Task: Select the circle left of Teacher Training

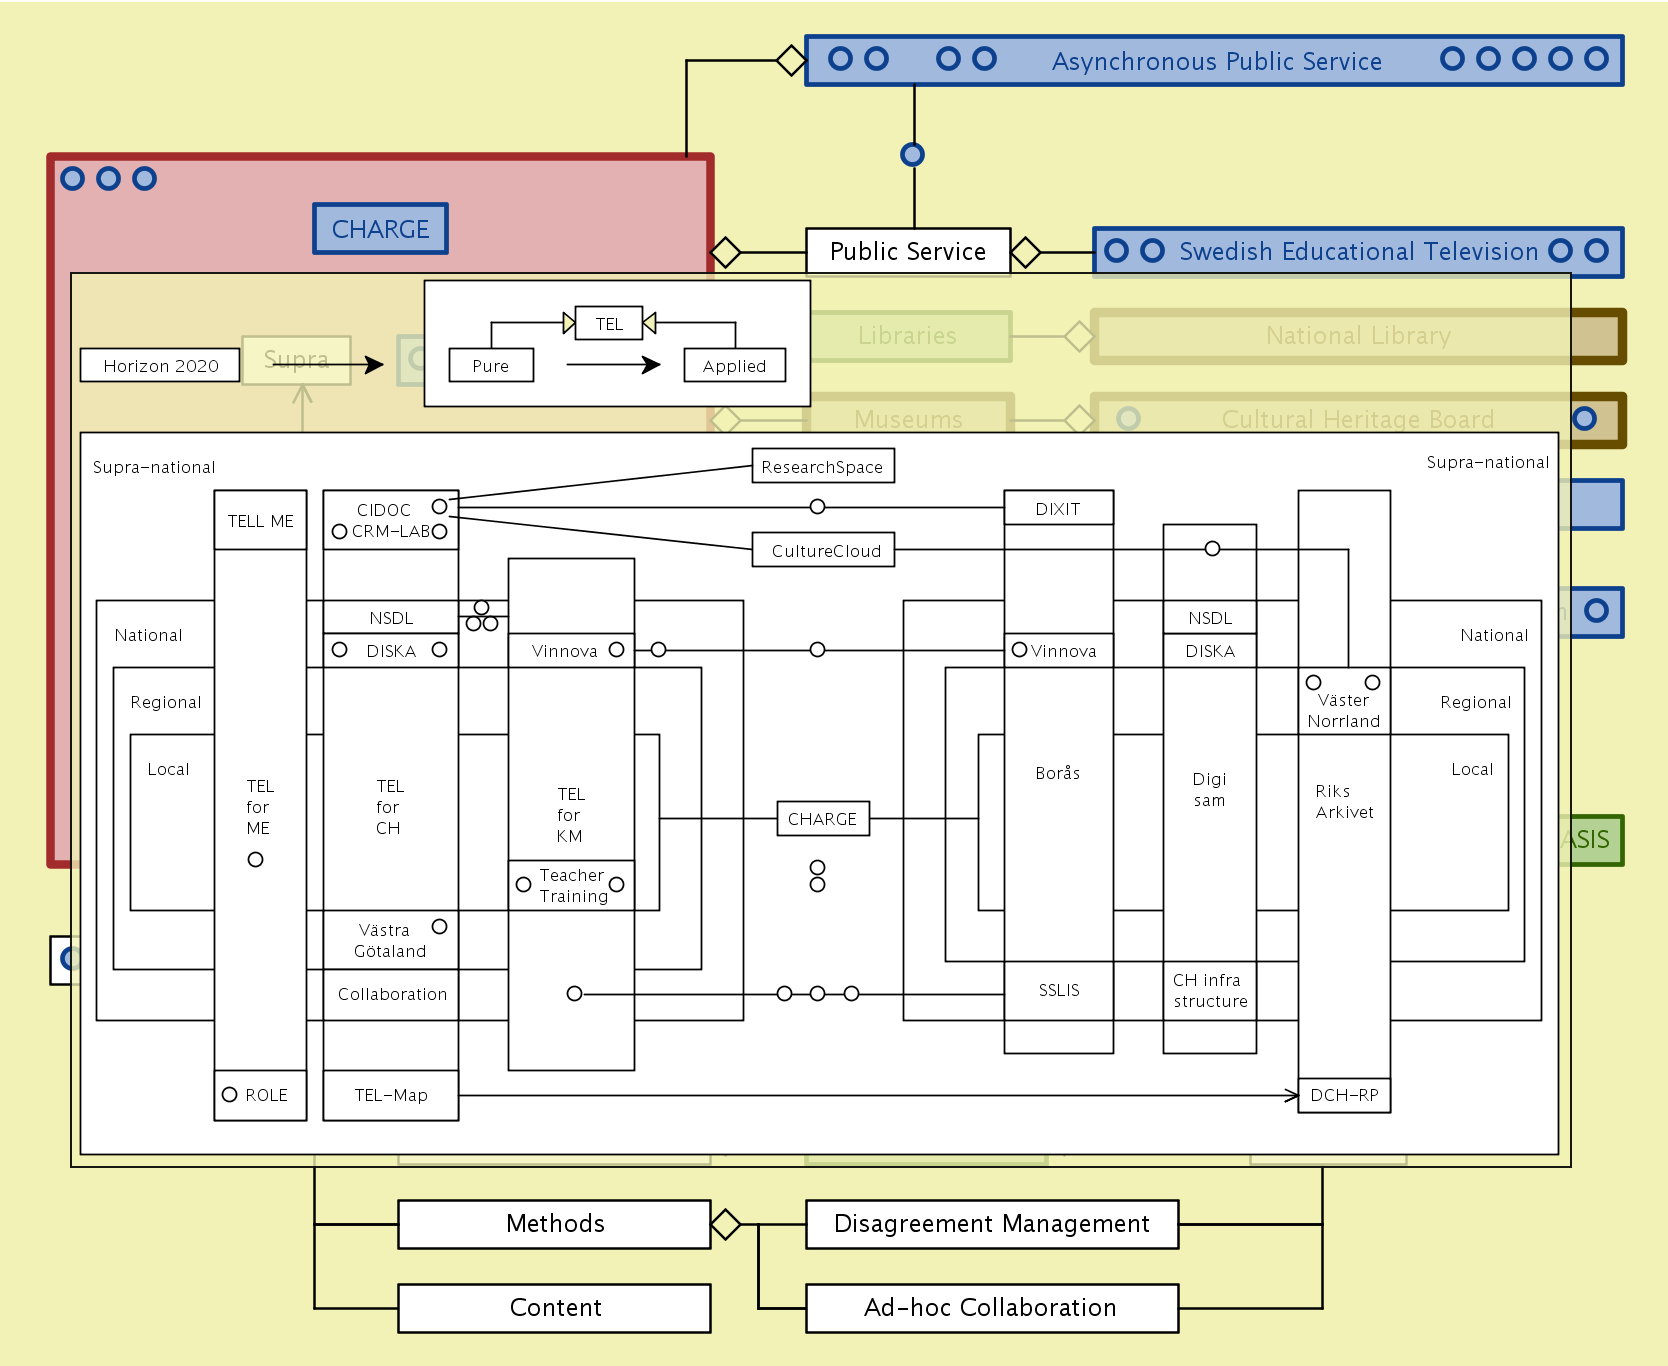Action: [523, 885]
